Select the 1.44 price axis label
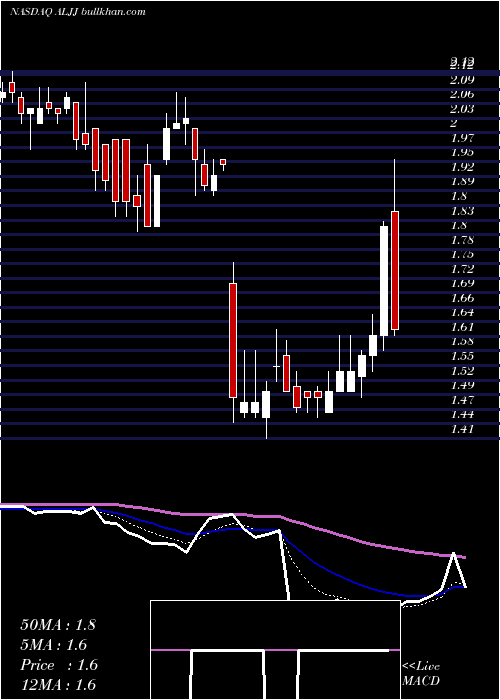Screen dimensions: 500x700 pyautogui.click(x=462, y=415)
